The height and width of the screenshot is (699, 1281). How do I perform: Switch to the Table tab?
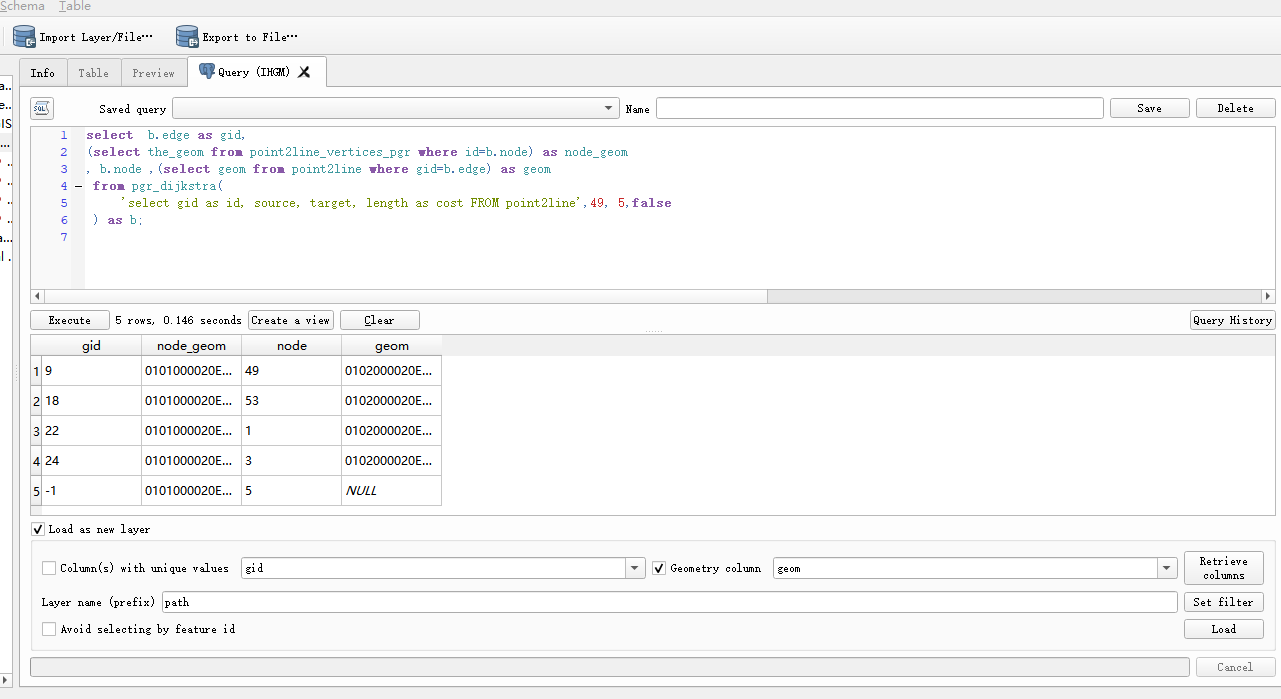94,73
